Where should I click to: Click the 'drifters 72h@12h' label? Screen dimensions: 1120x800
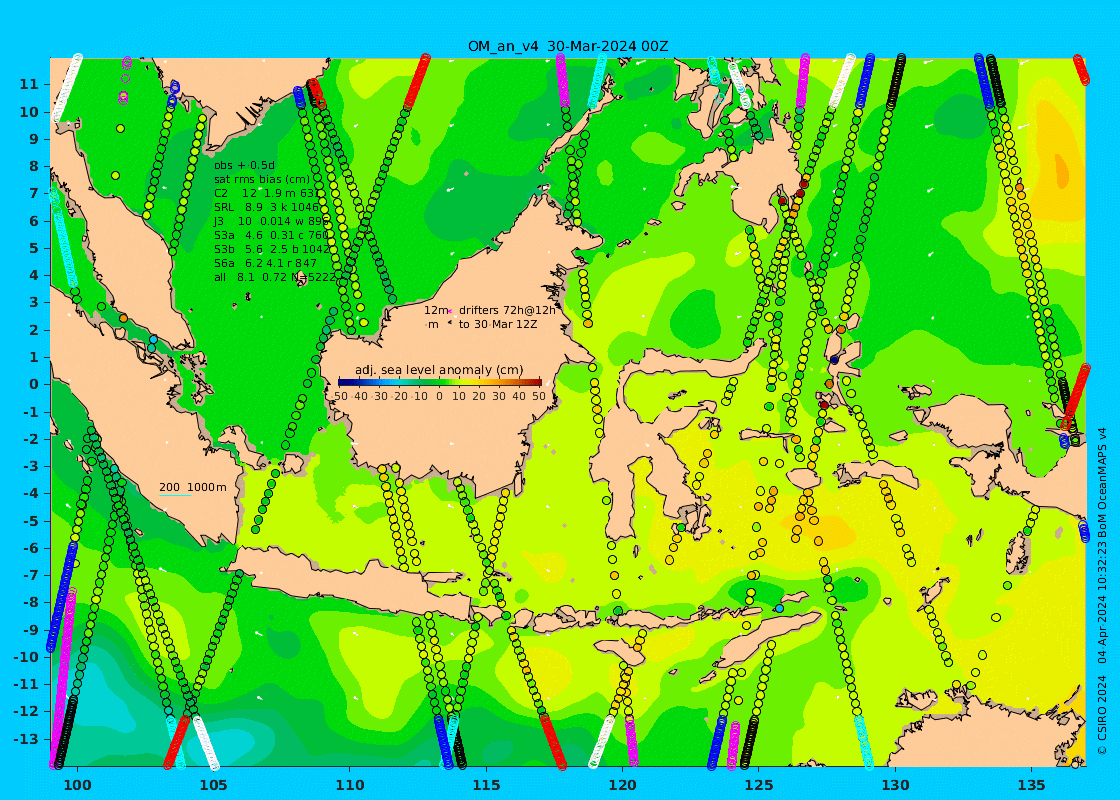[x=507, y=310]
